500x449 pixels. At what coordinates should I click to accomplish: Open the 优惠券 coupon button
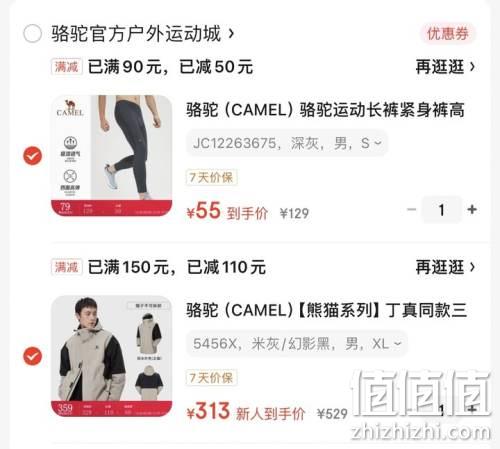pyautogui.click(x=448, y=34)
